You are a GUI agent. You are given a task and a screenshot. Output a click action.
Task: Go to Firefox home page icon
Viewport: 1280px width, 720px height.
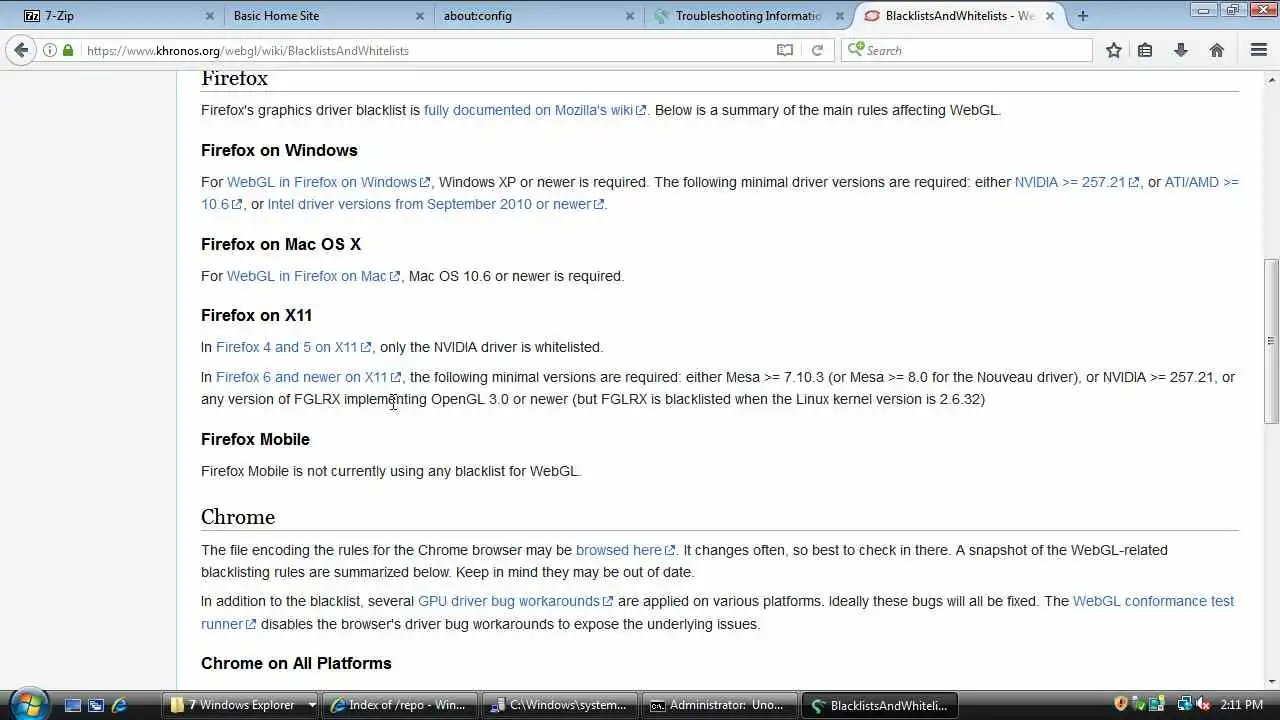pos(1217,50)
